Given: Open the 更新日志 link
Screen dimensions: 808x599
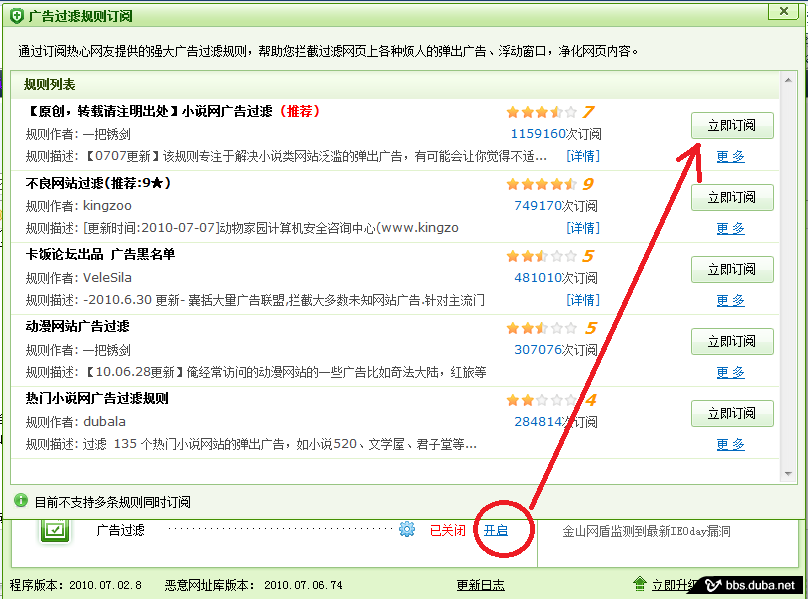Looking at the screenshot, I should point(480,585).
